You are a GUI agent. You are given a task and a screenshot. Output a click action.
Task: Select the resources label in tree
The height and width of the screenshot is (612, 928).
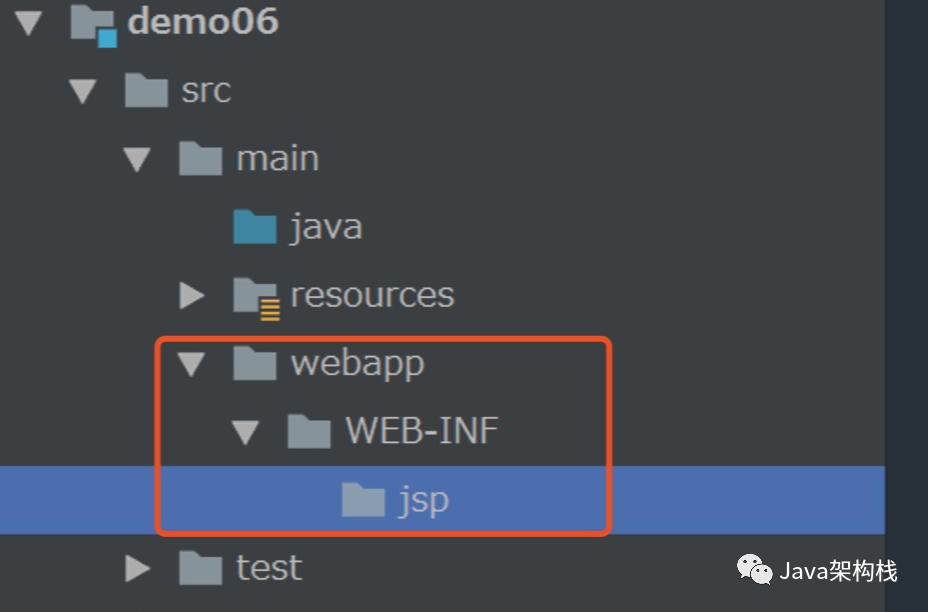[x=372, y=296]
